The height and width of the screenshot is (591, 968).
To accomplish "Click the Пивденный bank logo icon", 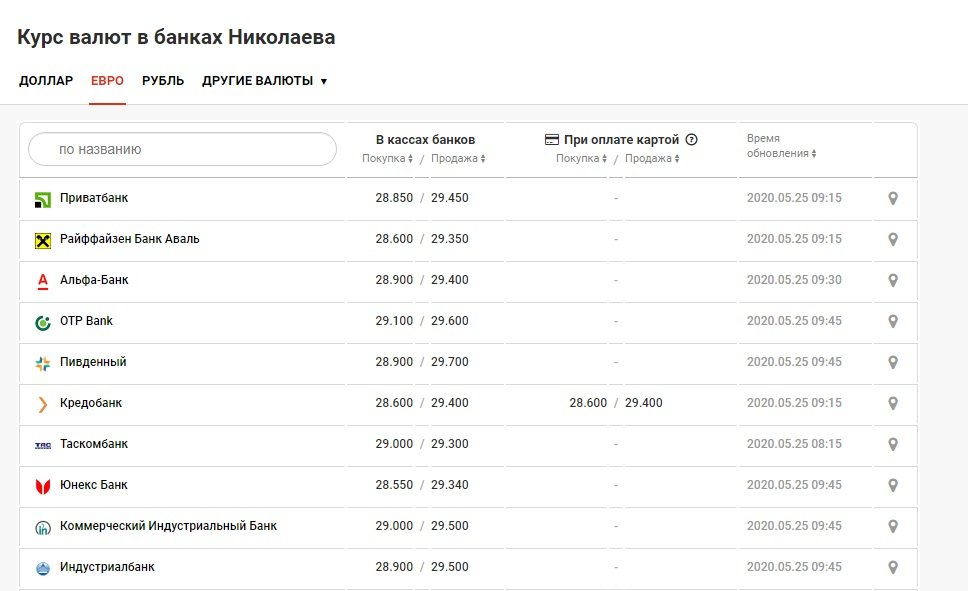I will 43,363.
